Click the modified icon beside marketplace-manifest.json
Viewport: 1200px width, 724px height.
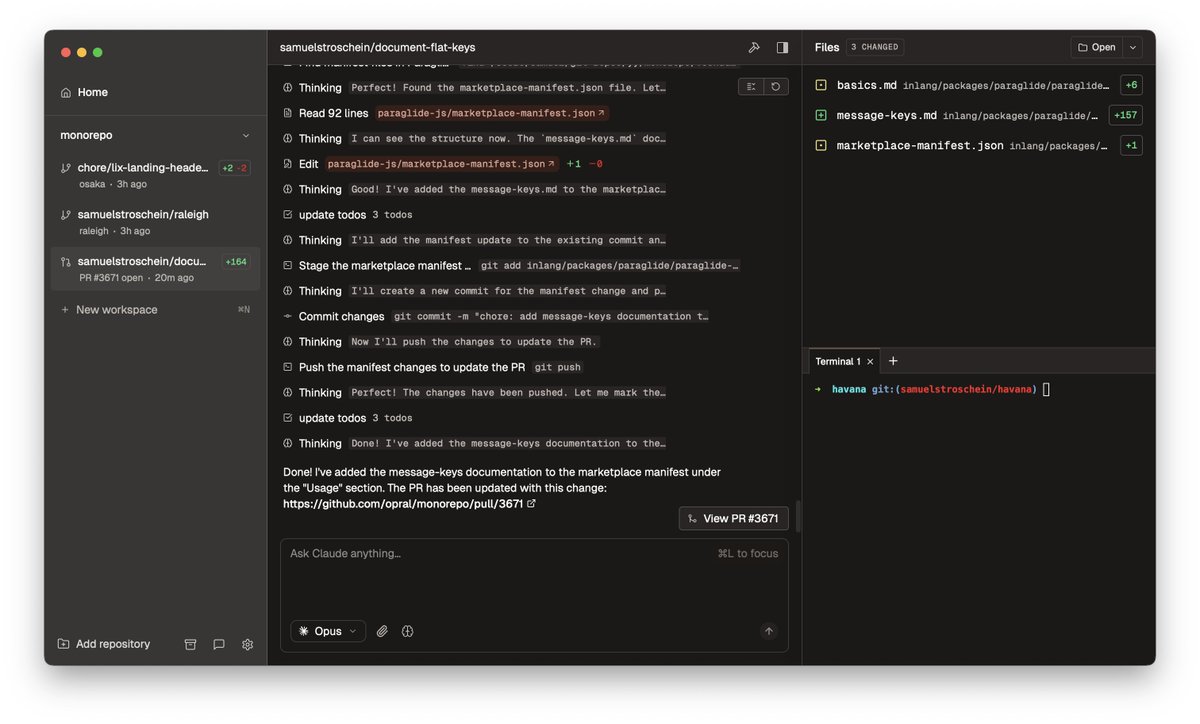(821, 145)
